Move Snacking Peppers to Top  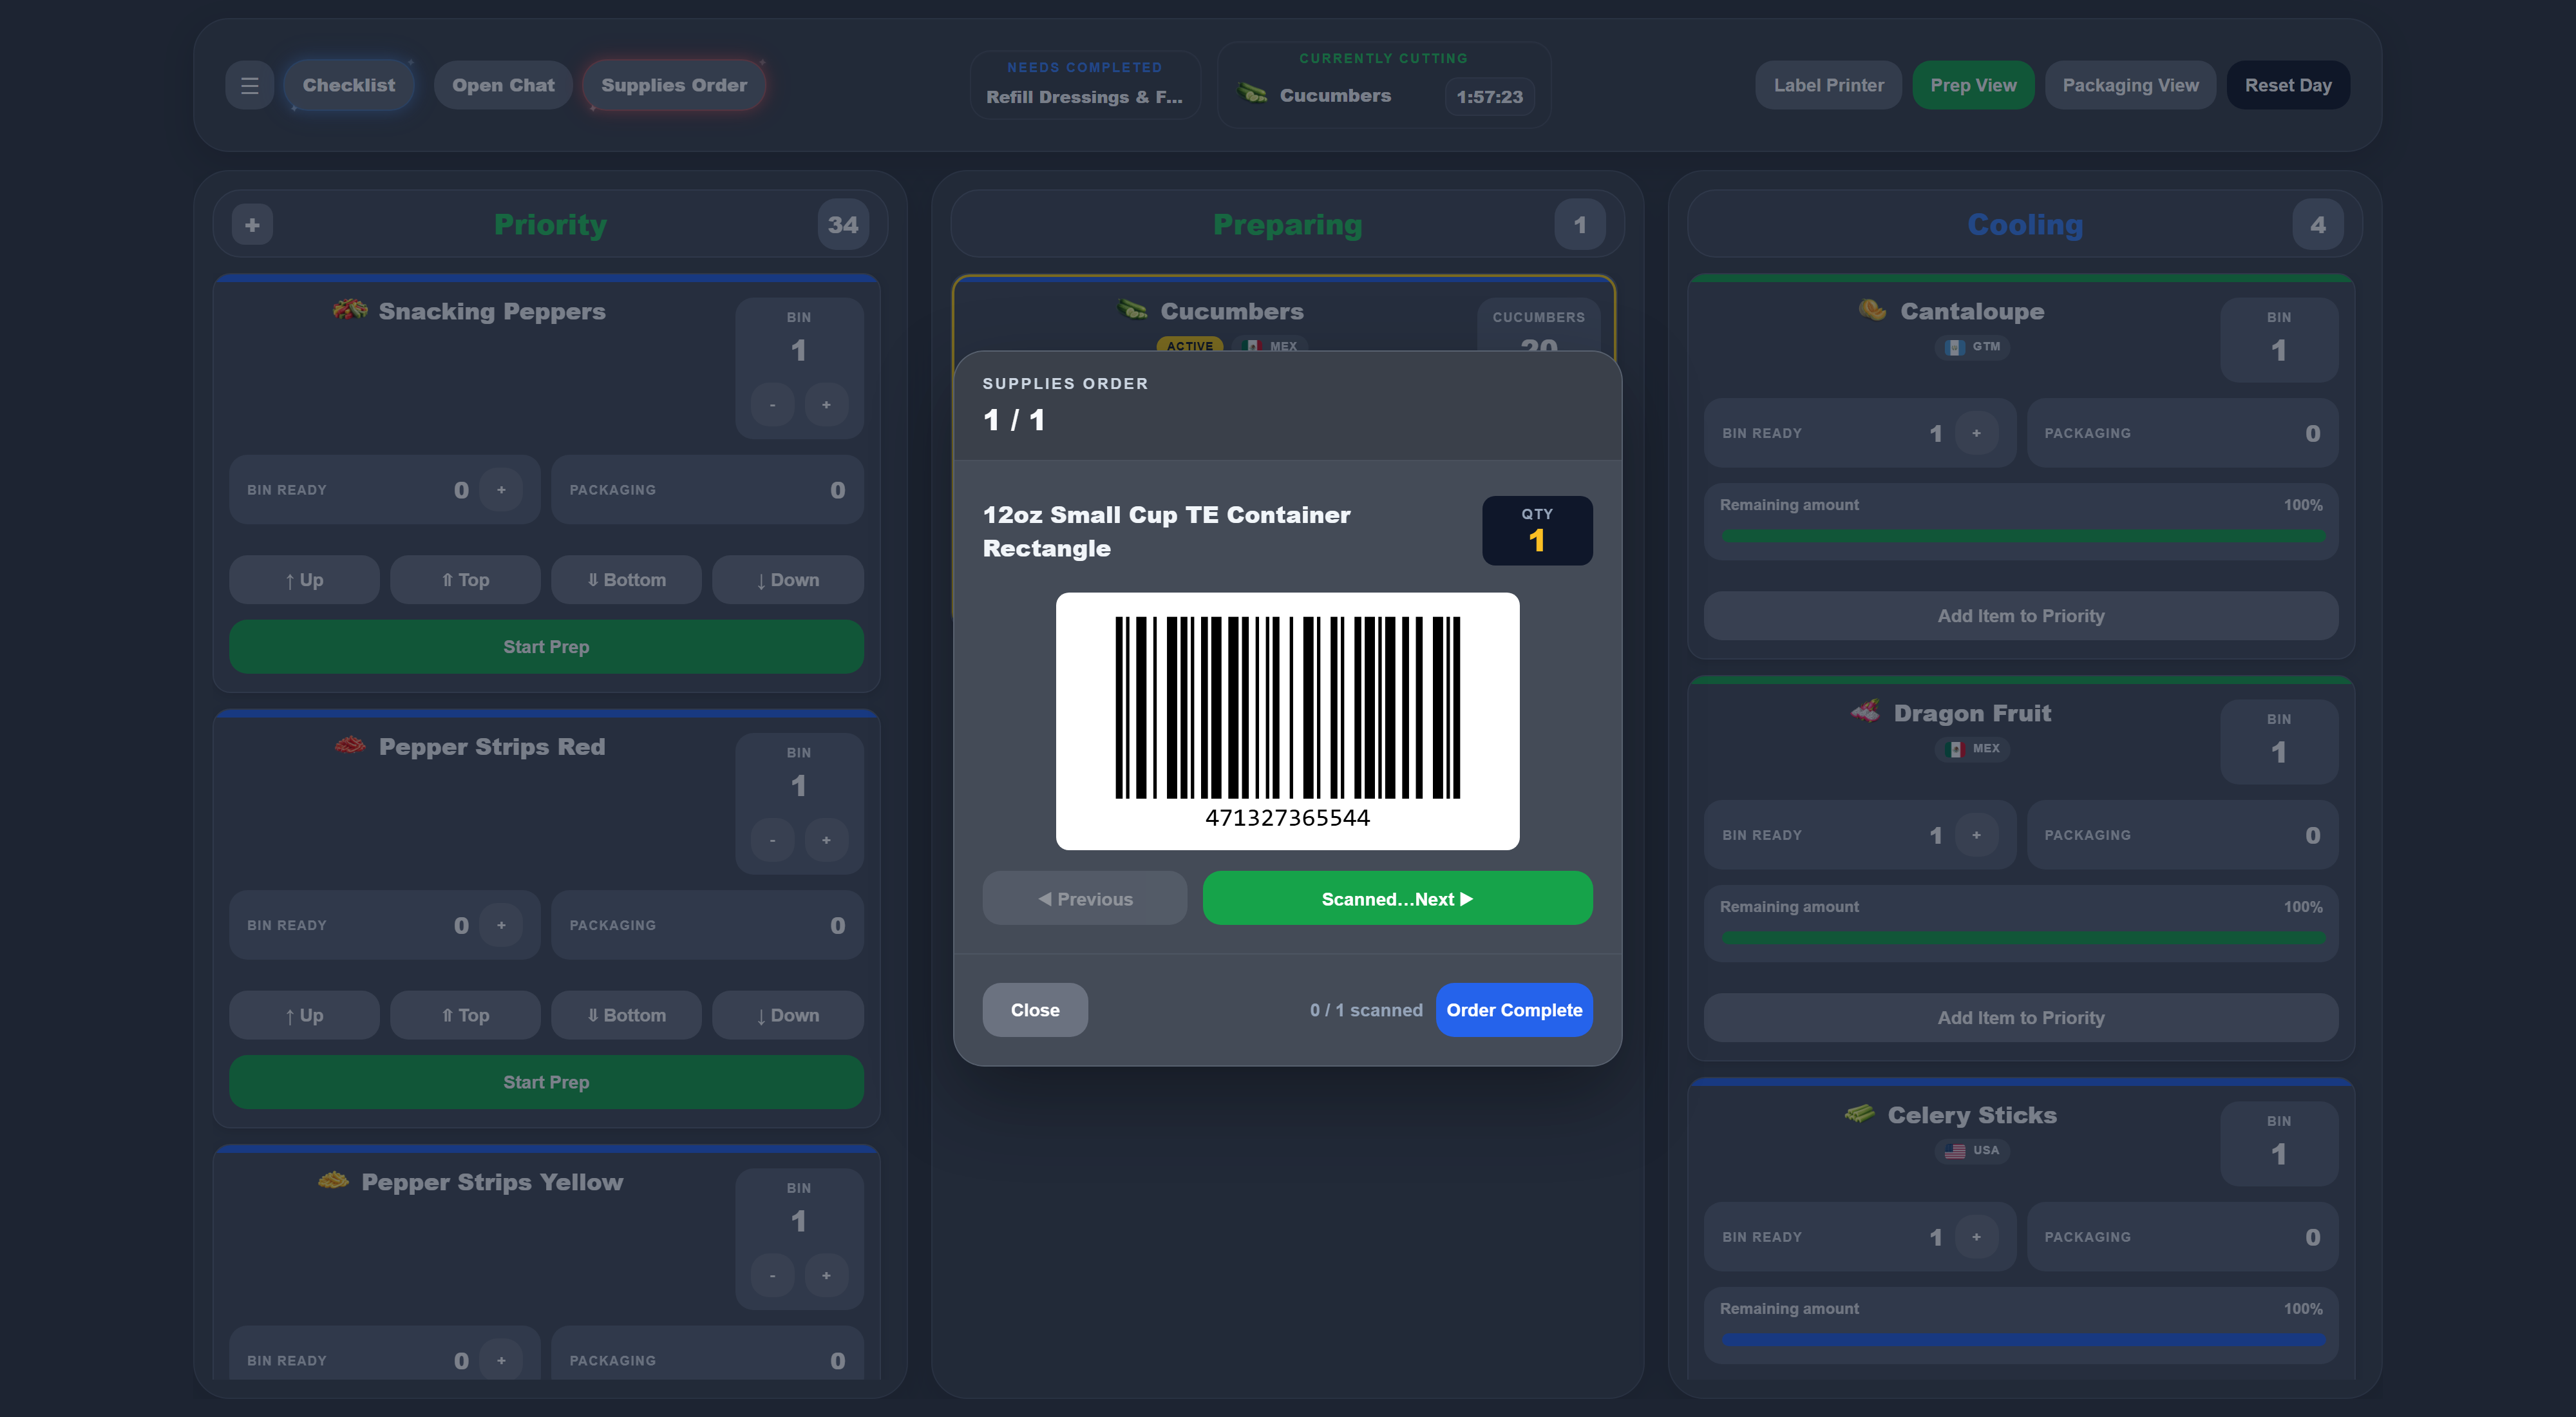pos(465,580)
